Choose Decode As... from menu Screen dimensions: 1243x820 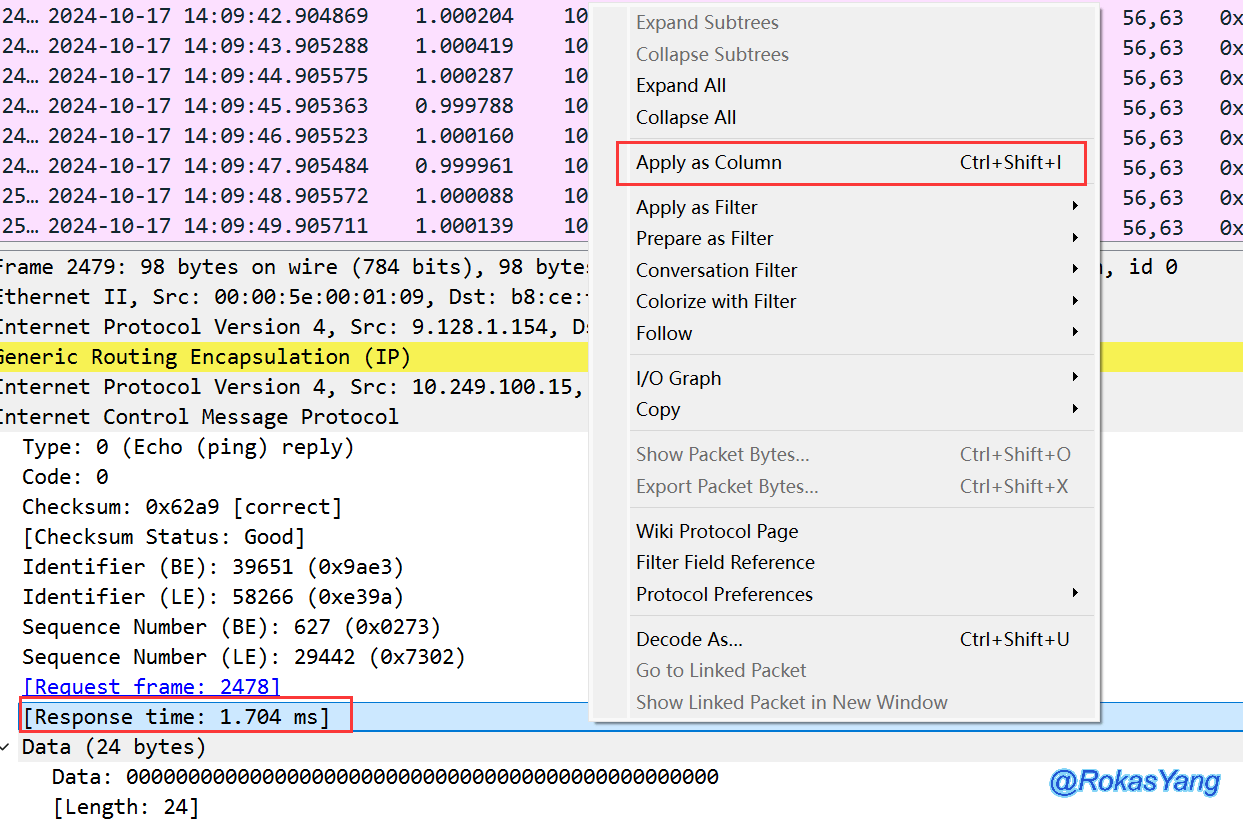pyautogui.click(x=689, y=640)
